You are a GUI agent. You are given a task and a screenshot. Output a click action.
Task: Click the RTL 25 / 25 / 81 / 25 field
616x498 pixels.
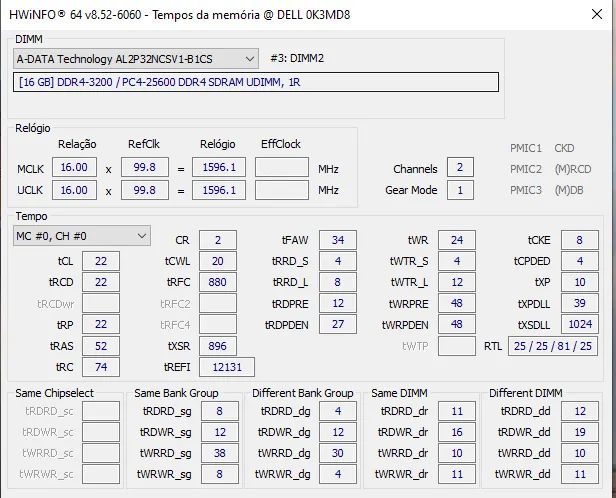coord(553,346)
